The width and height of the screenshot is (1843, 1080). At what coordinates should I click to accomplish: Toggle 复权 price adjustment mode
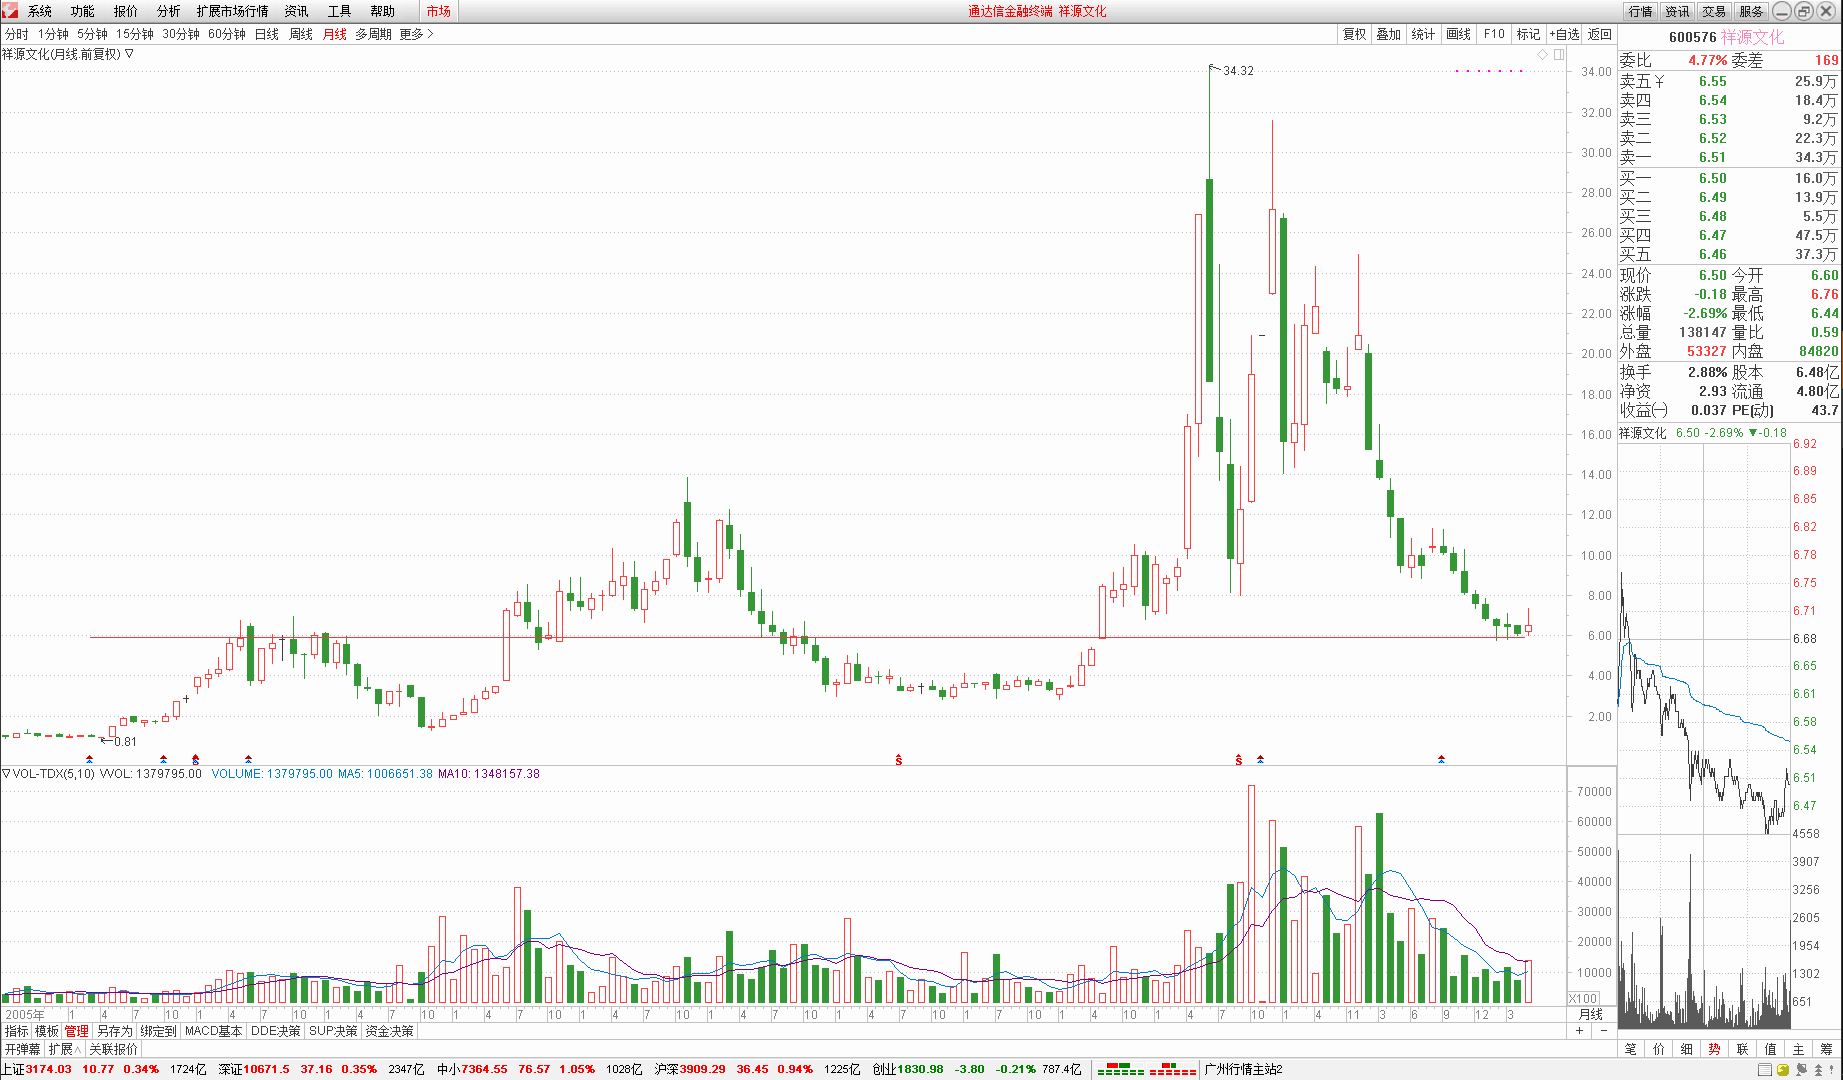pyautogui.click(x=1354, y=34)
